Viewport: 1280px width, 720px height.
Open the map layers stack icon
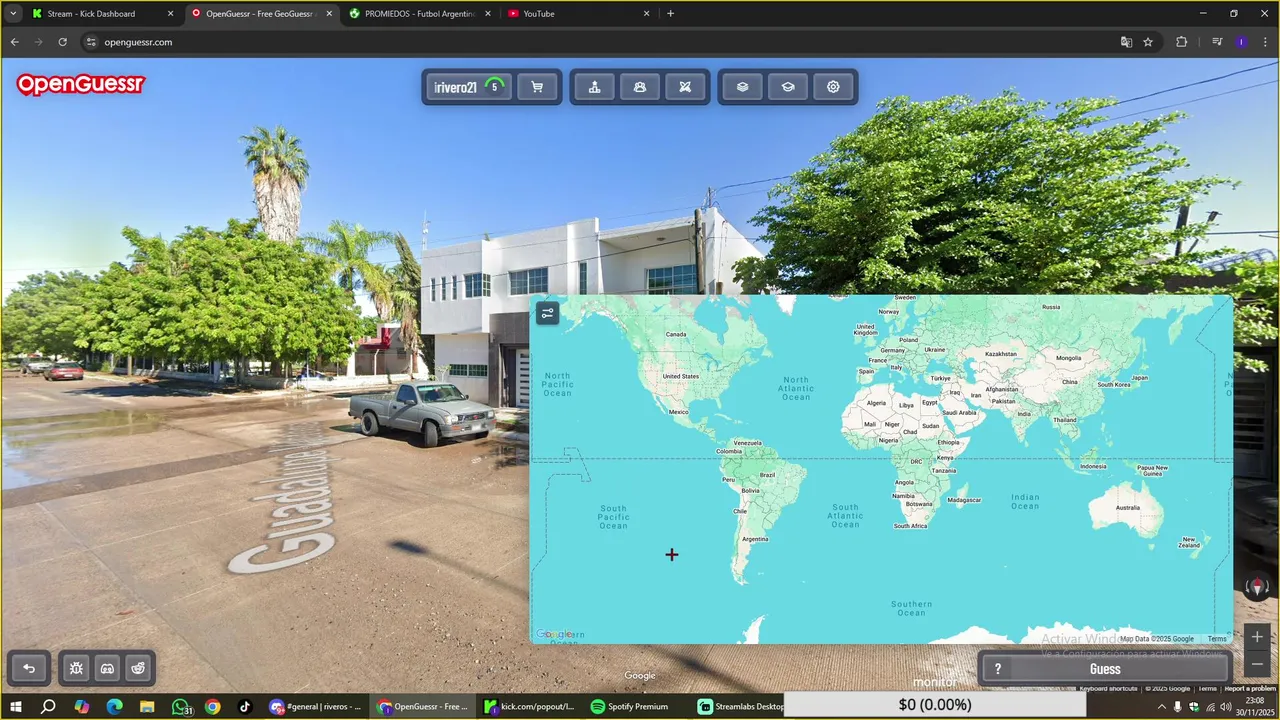(742, 87)
